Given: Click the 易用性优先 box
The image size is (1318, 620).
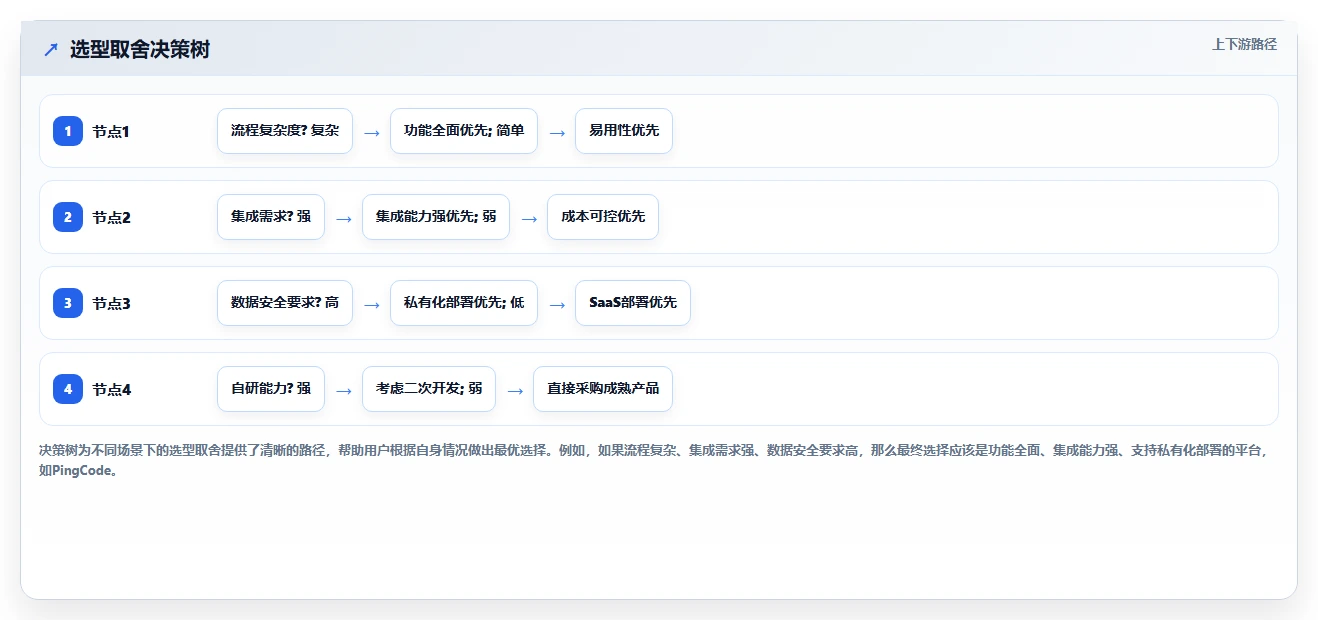Looking at the screenshot, I should [x=624, y=131].
